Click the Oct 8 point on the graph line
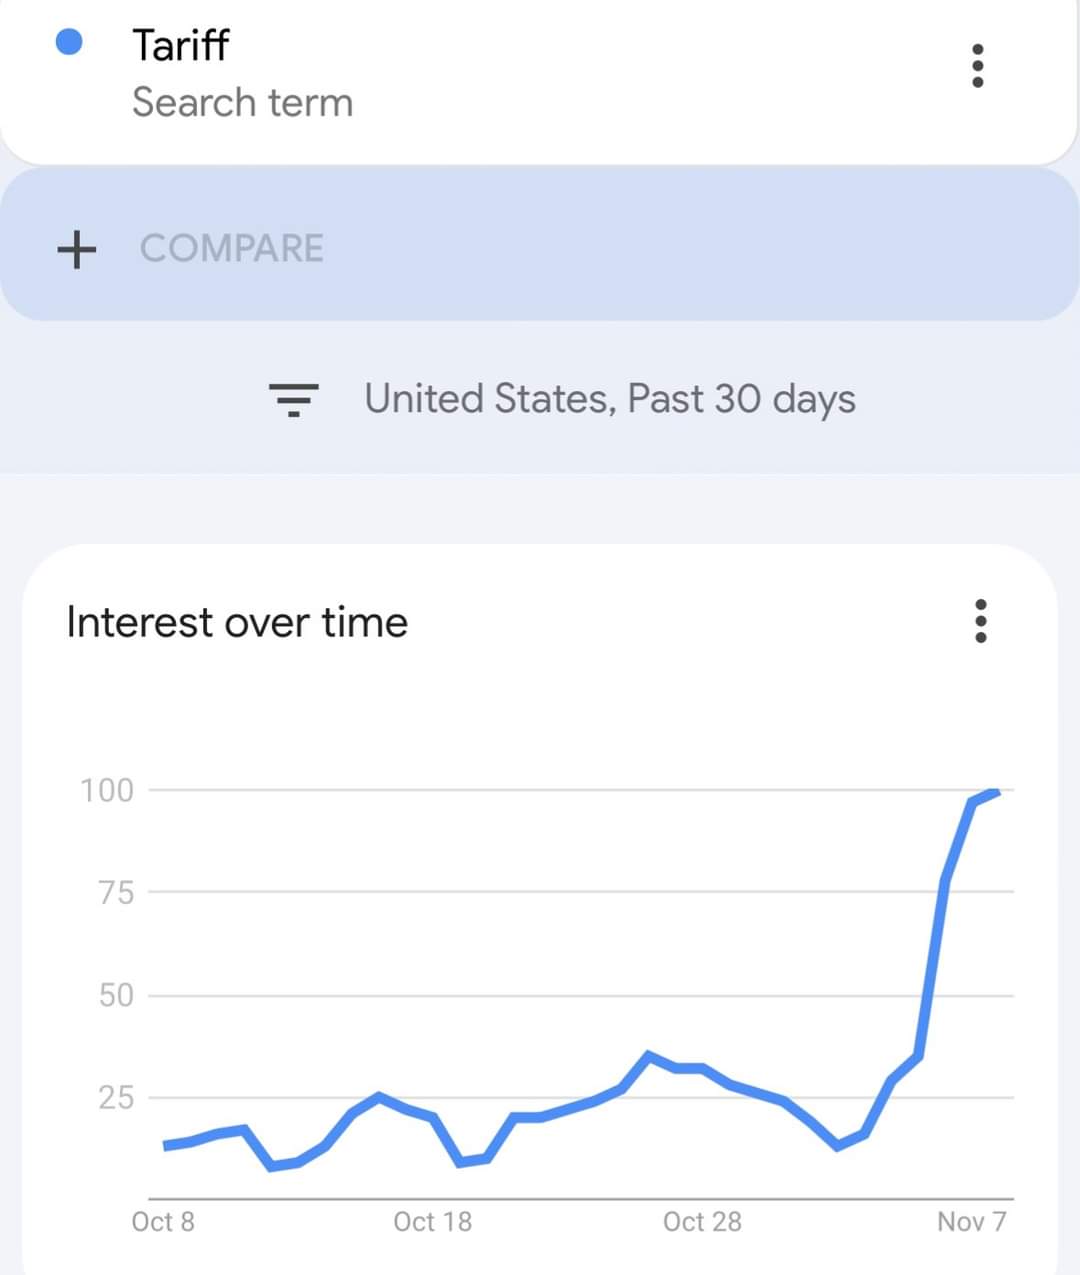The width and height of the screenshot is (1080, 1275). tap(165, 1145)
